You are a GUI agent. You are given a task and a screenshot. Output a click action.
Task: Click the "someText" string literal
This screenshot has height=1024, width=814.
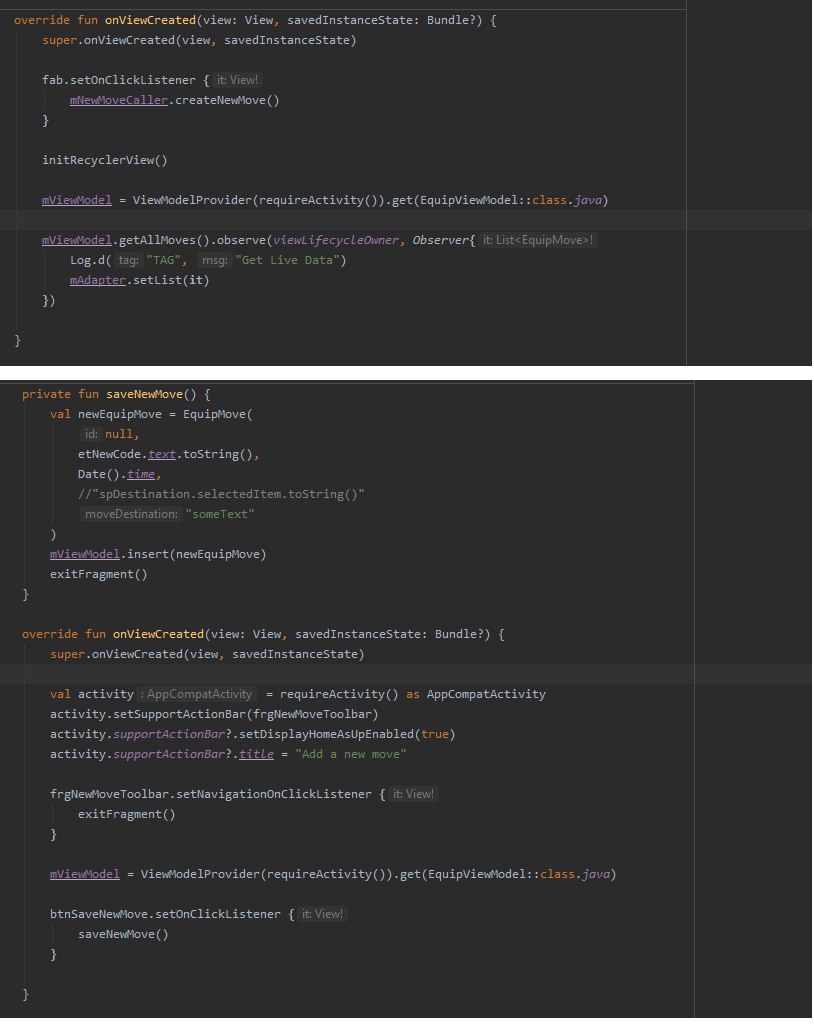220,514
